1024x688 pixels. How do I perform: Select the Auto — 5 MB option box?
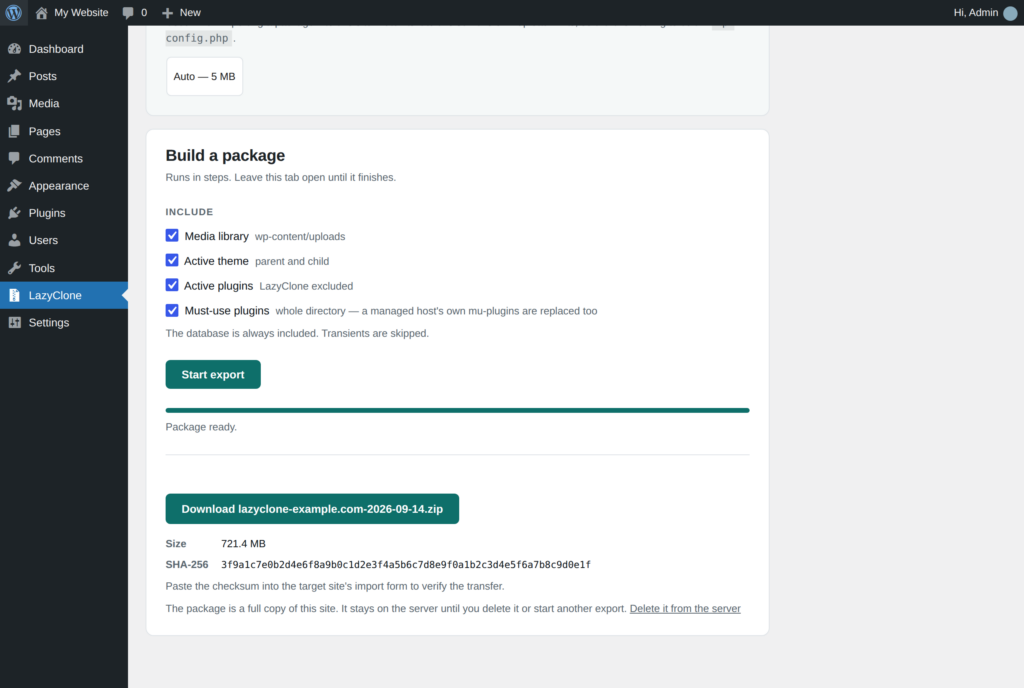coord(204,76)
